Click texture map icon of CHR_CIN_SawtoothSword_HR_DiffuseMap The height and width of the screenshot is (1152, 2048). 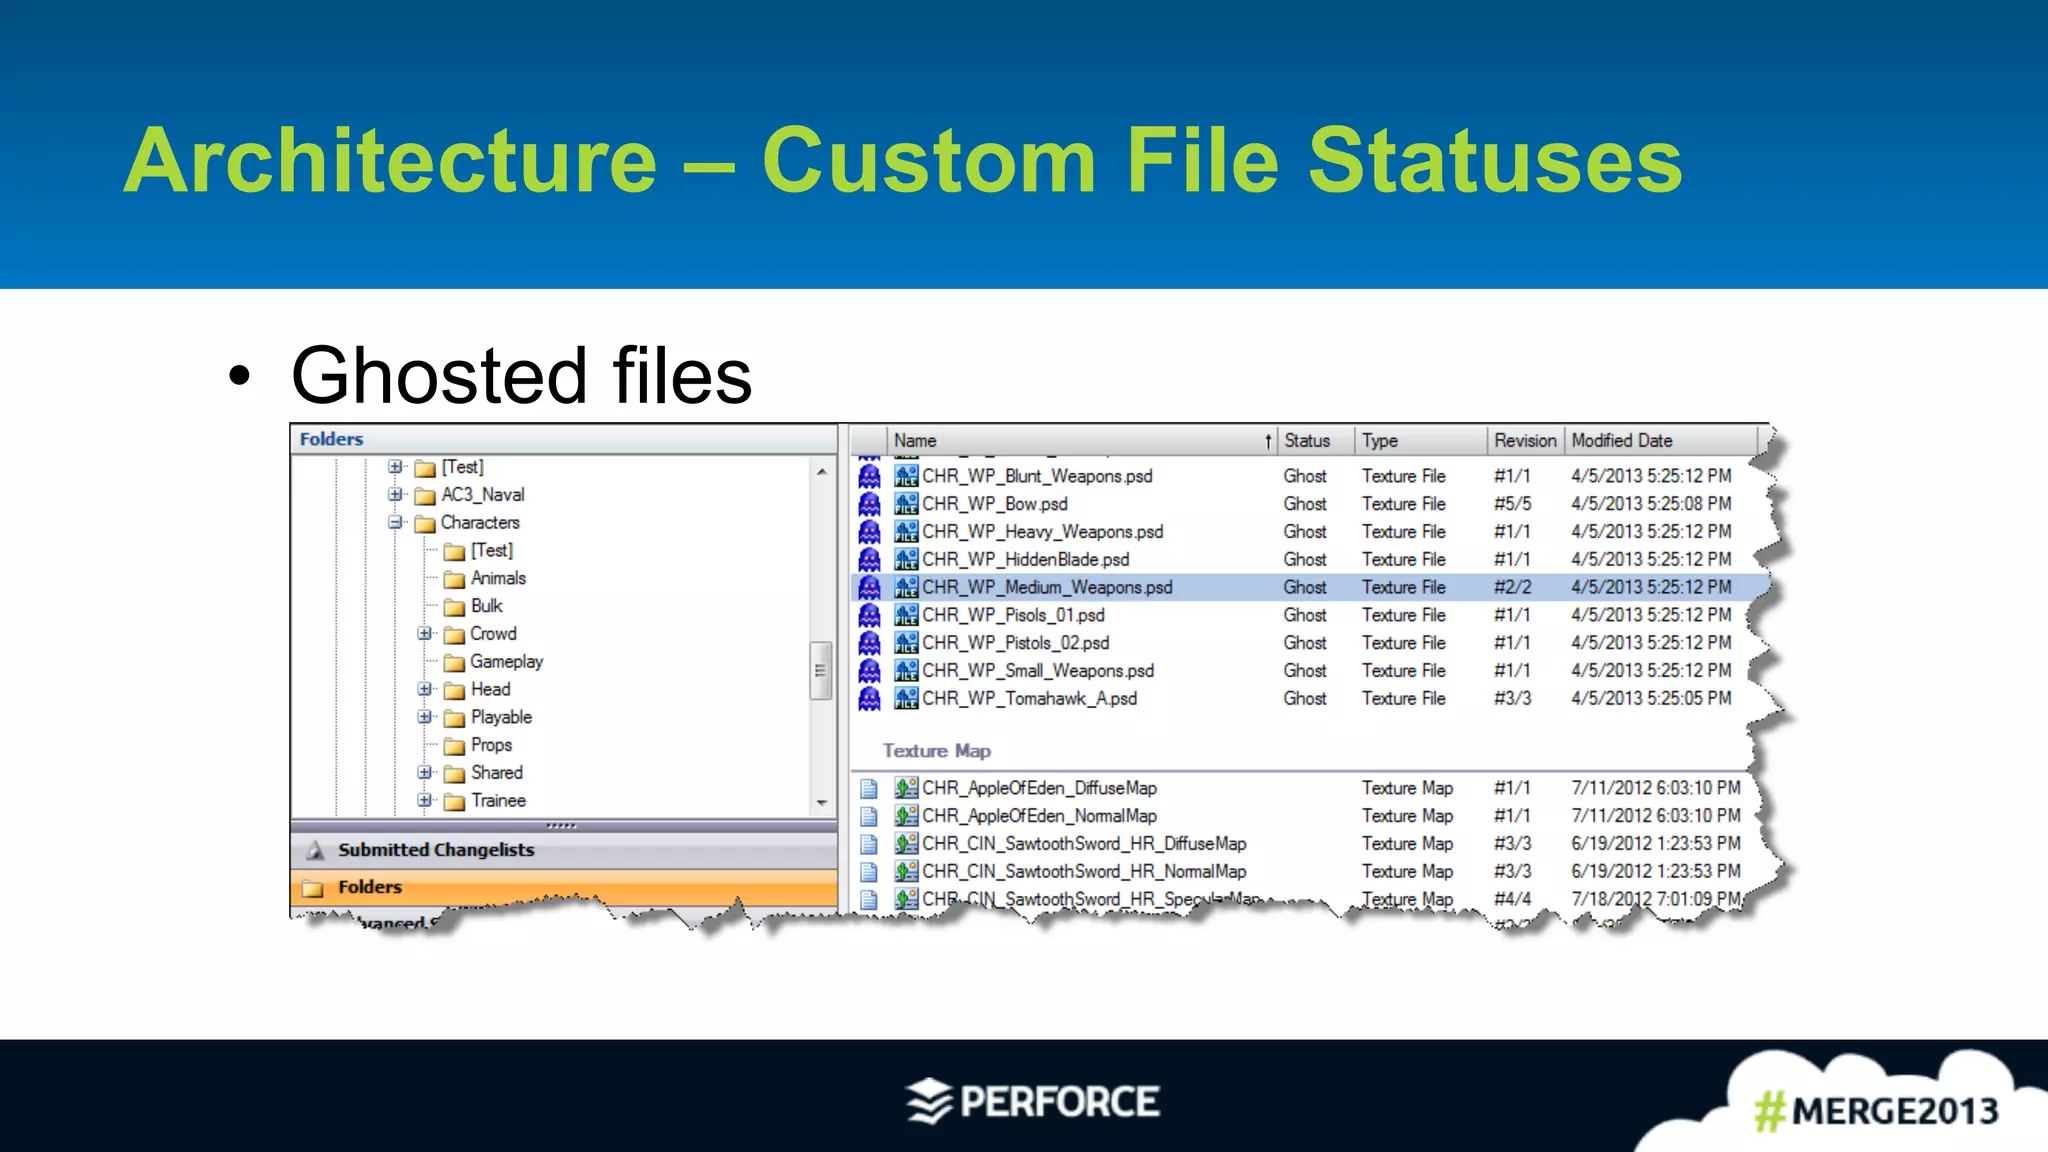pyautogui.click(x=906, y=844)
